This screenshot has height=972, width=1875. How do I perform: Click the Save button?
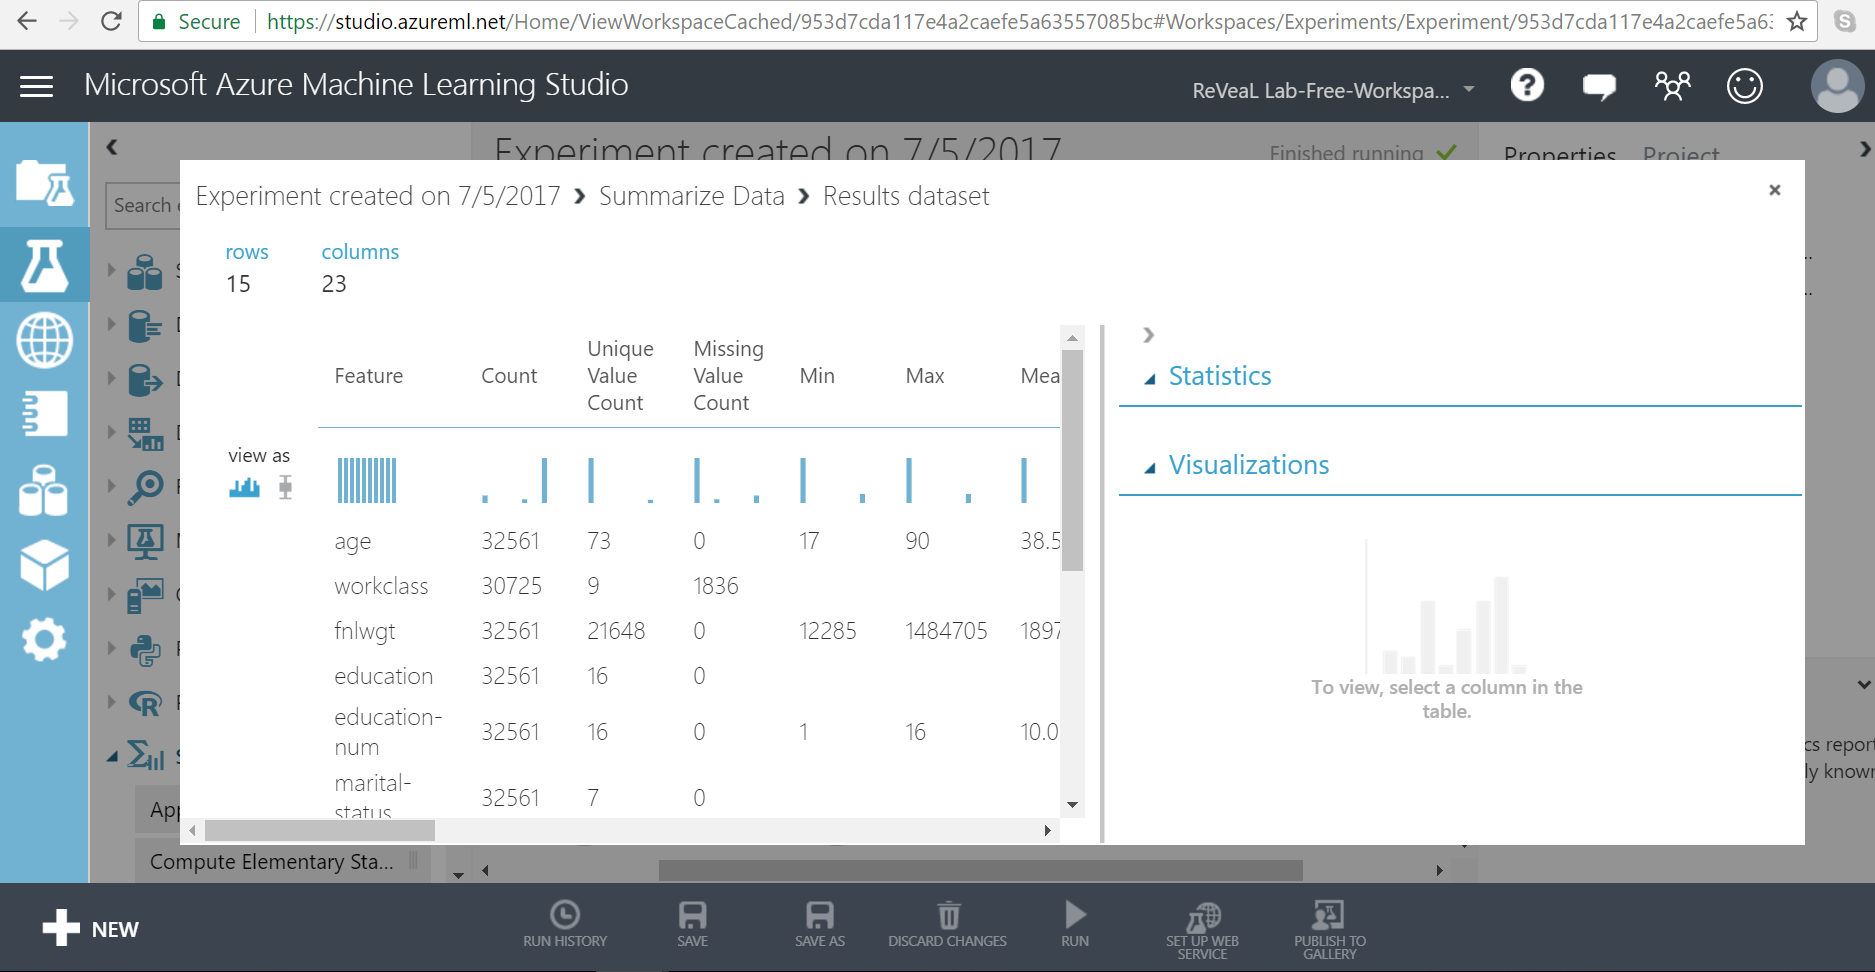[692, 924]
